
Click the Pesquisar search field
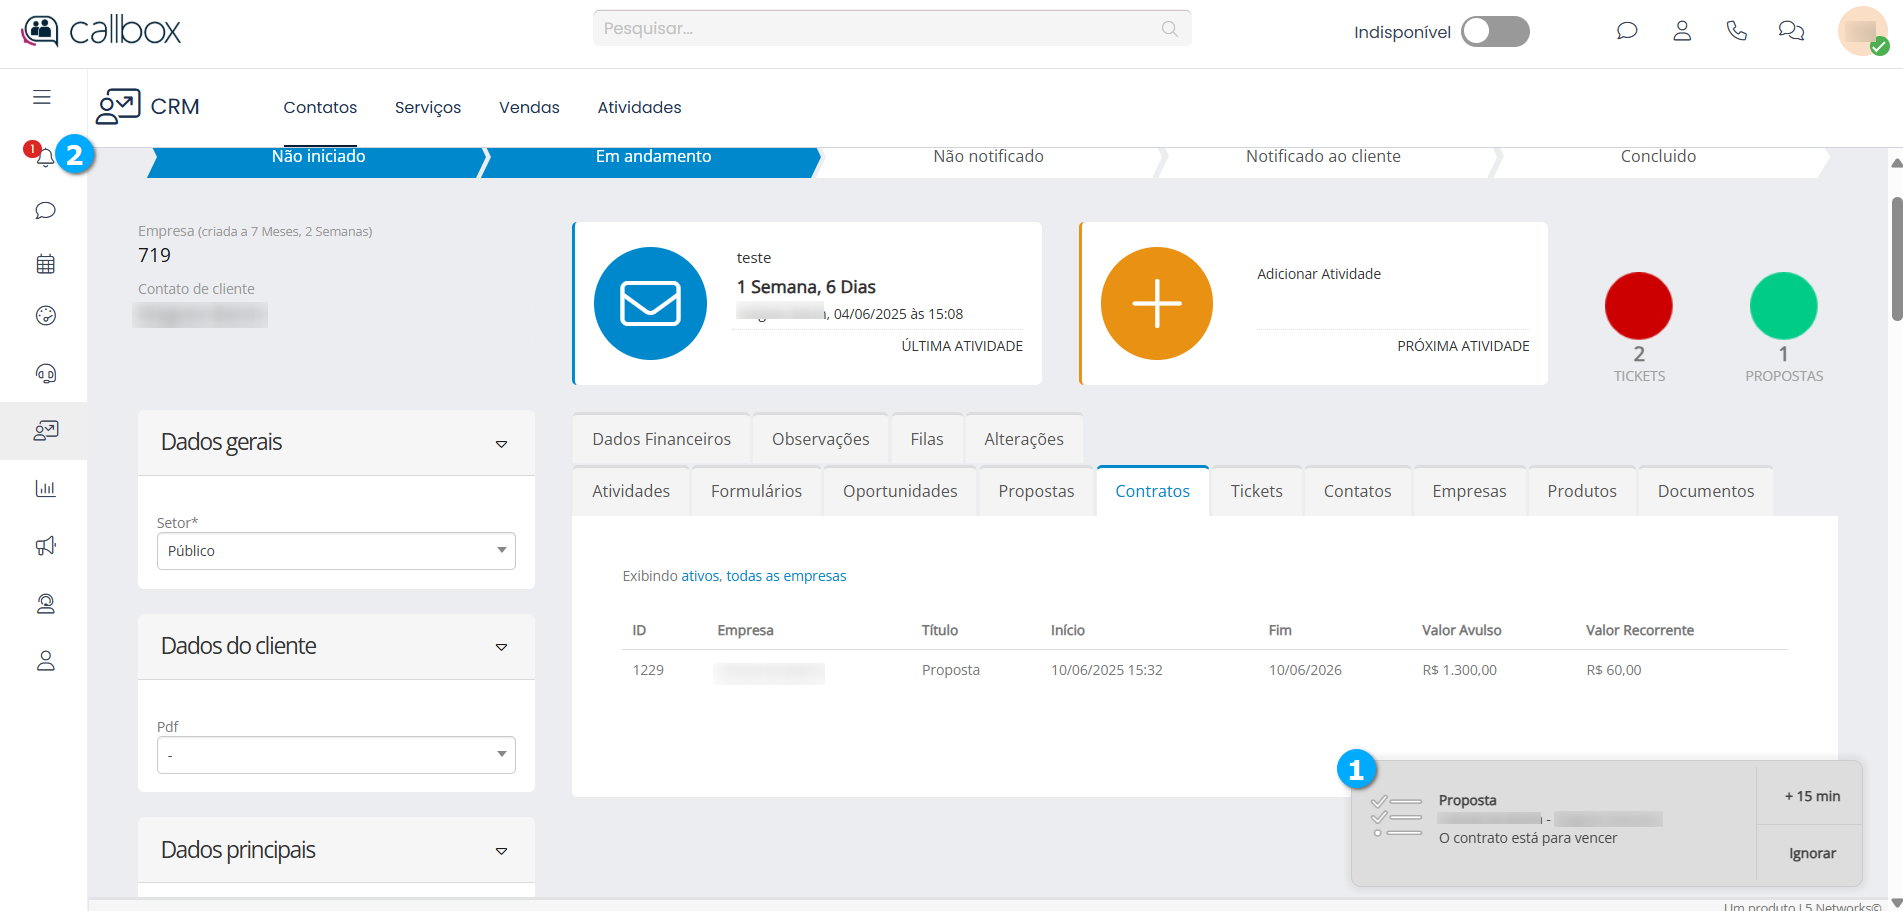click(880, 29)
